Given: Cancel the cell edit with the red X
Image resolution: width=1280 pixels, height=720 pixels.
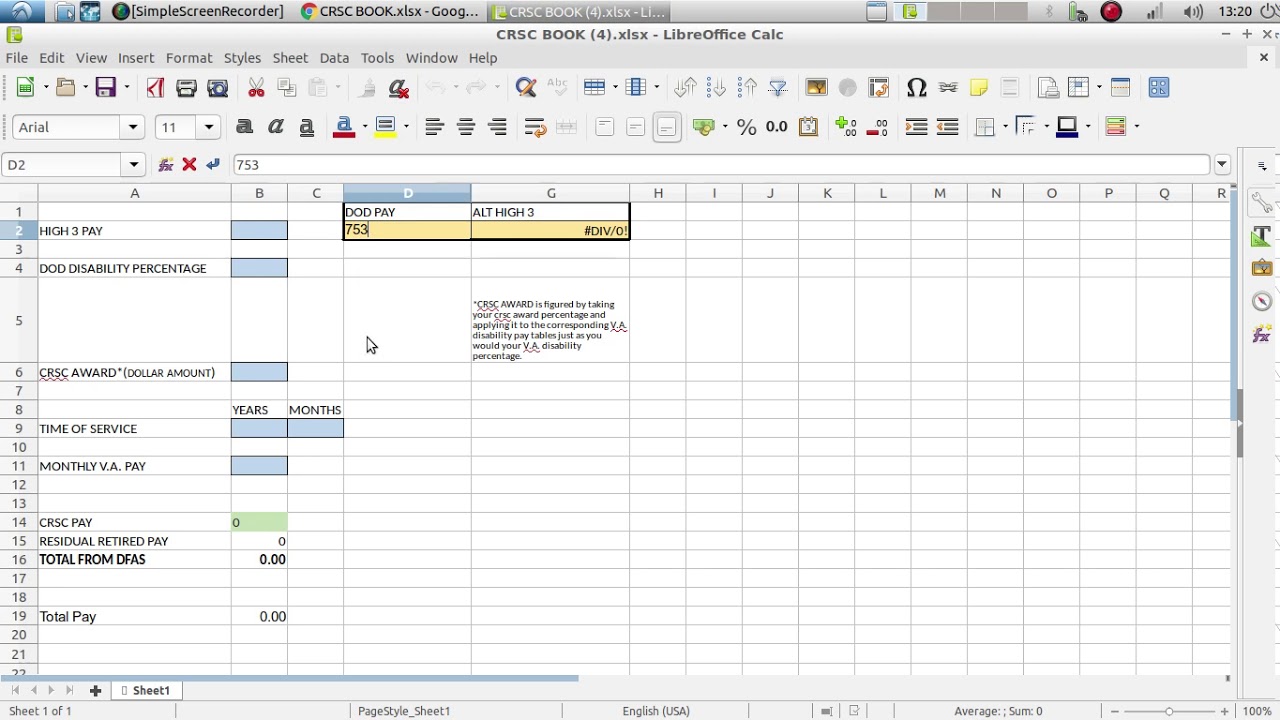Looking at the screenshot, I should click(189, 165).
